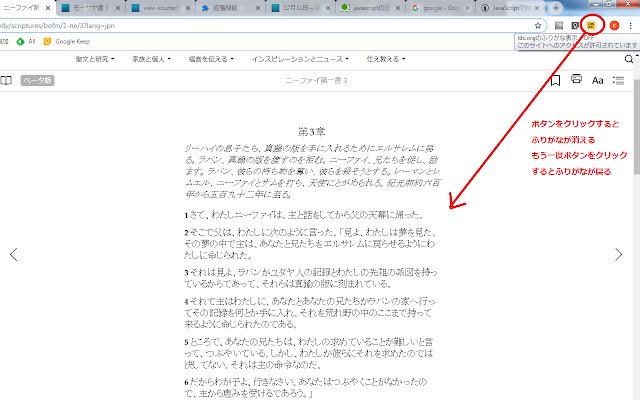Click verse 3 starting それは見よ
Image resolution: width=640 pixels, height=400 pixels.
311,278
